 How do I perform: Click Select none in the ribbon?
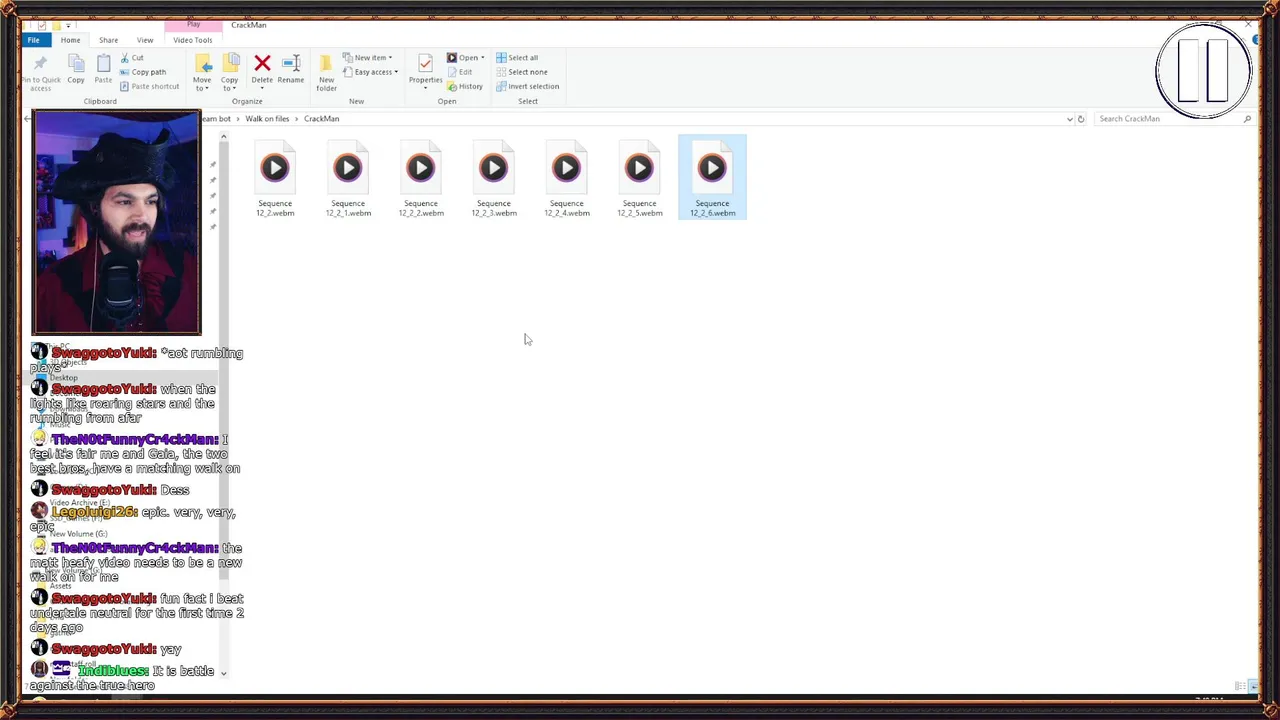[522, 72]
